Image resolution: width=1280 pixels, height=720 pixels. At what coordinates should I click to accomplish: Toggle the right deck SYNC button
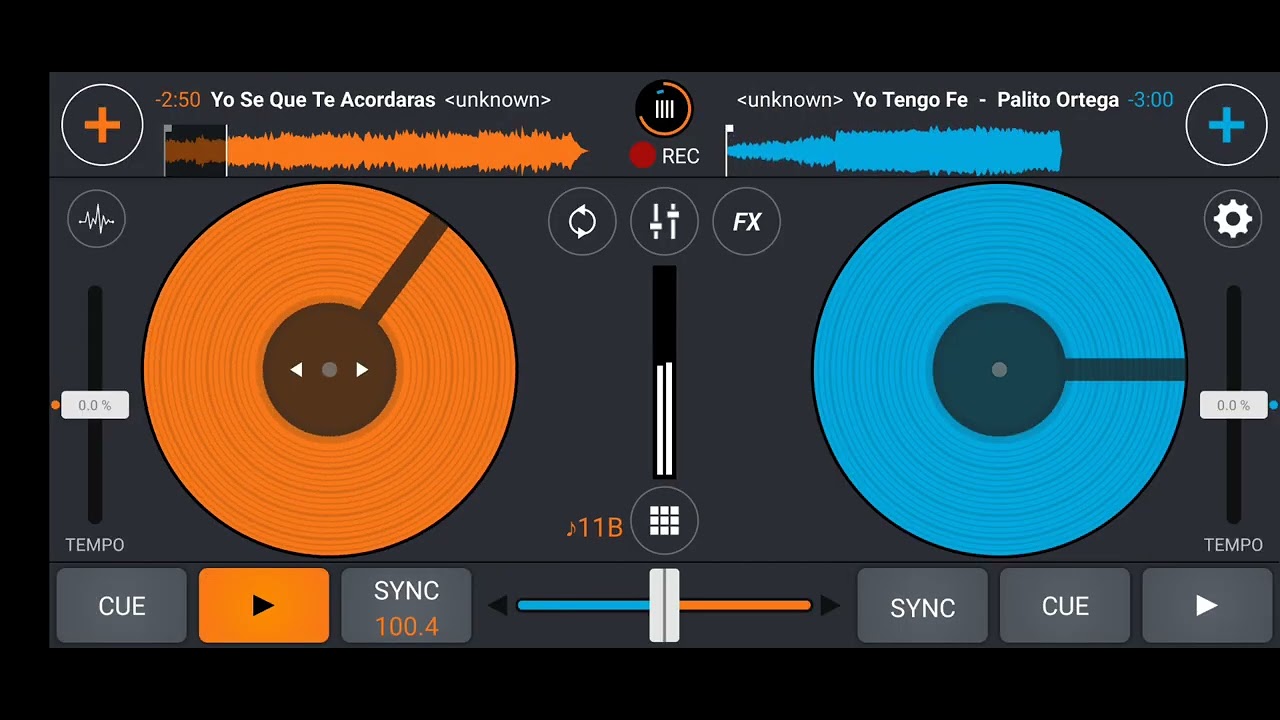pyautogui.click(x=922, y=605)
